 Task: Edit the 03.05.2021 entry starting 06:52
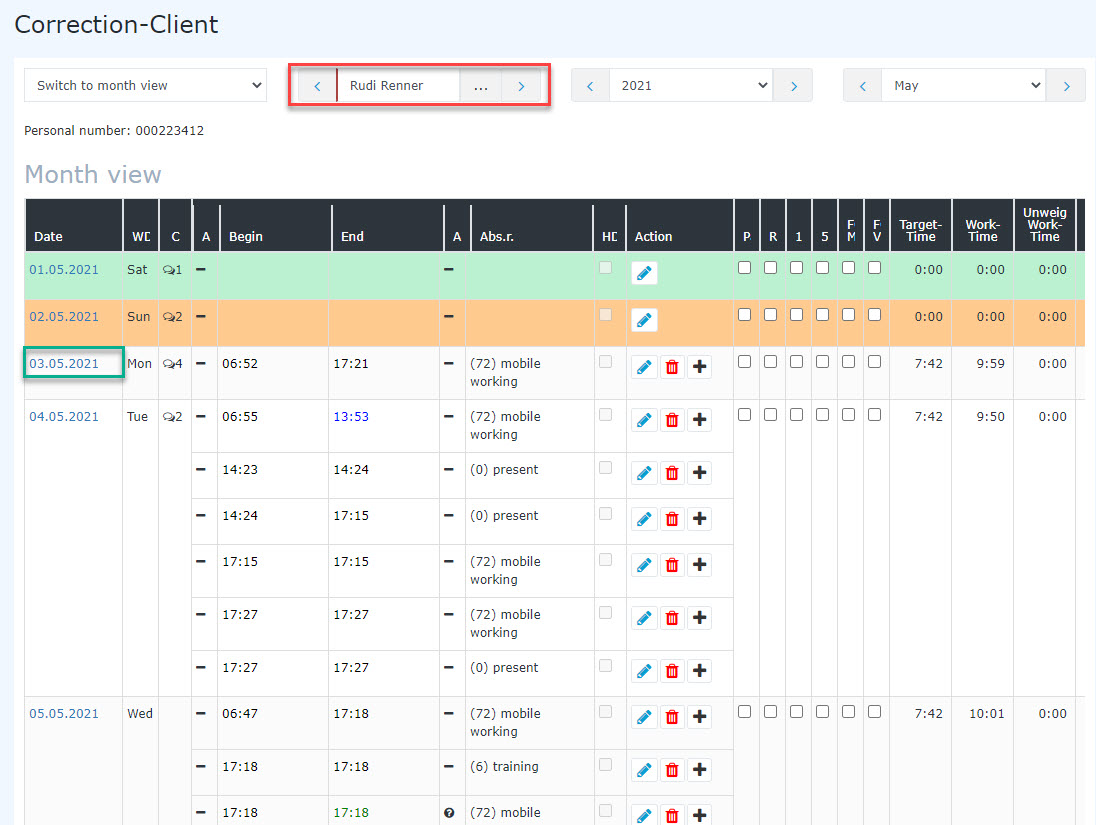[644, 366]
